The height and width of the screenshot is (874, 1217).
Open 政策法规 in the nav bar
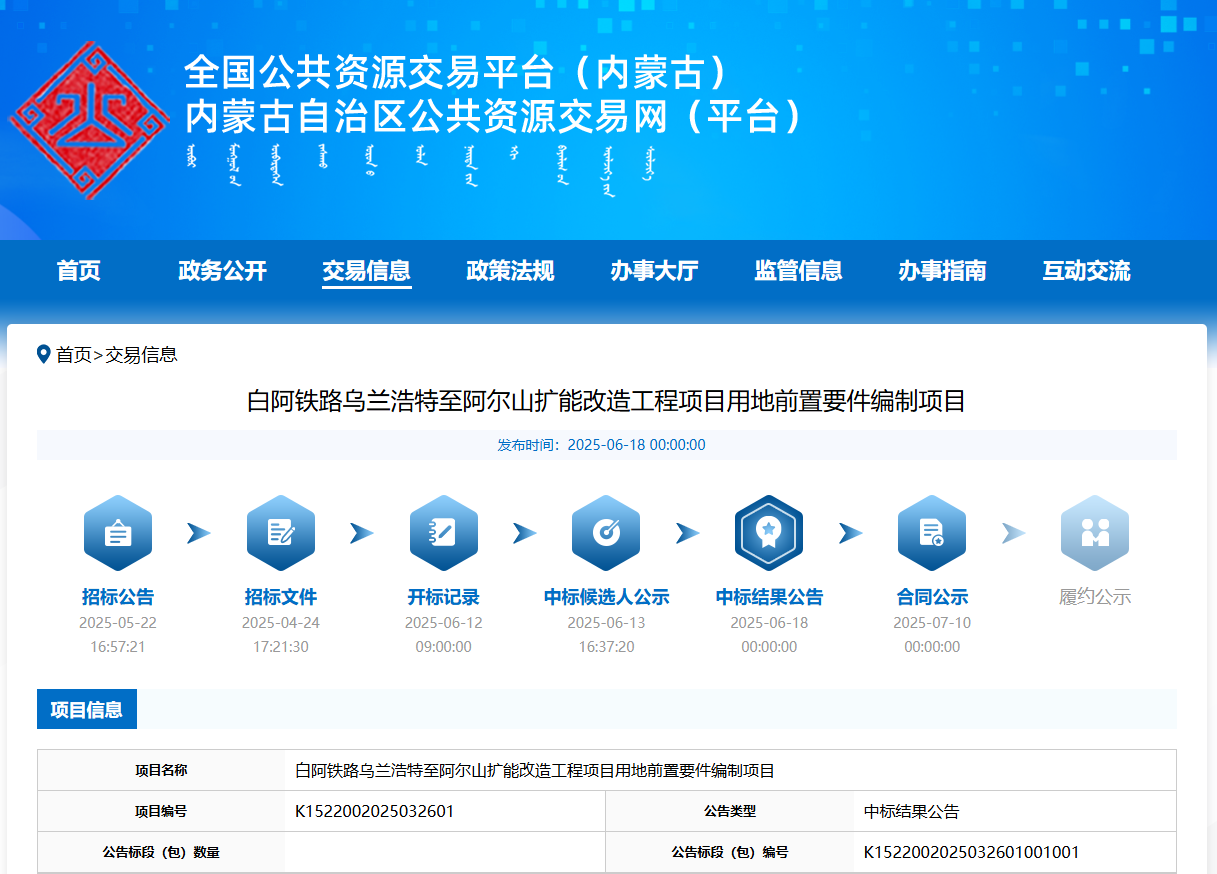[x=511, y=271]
